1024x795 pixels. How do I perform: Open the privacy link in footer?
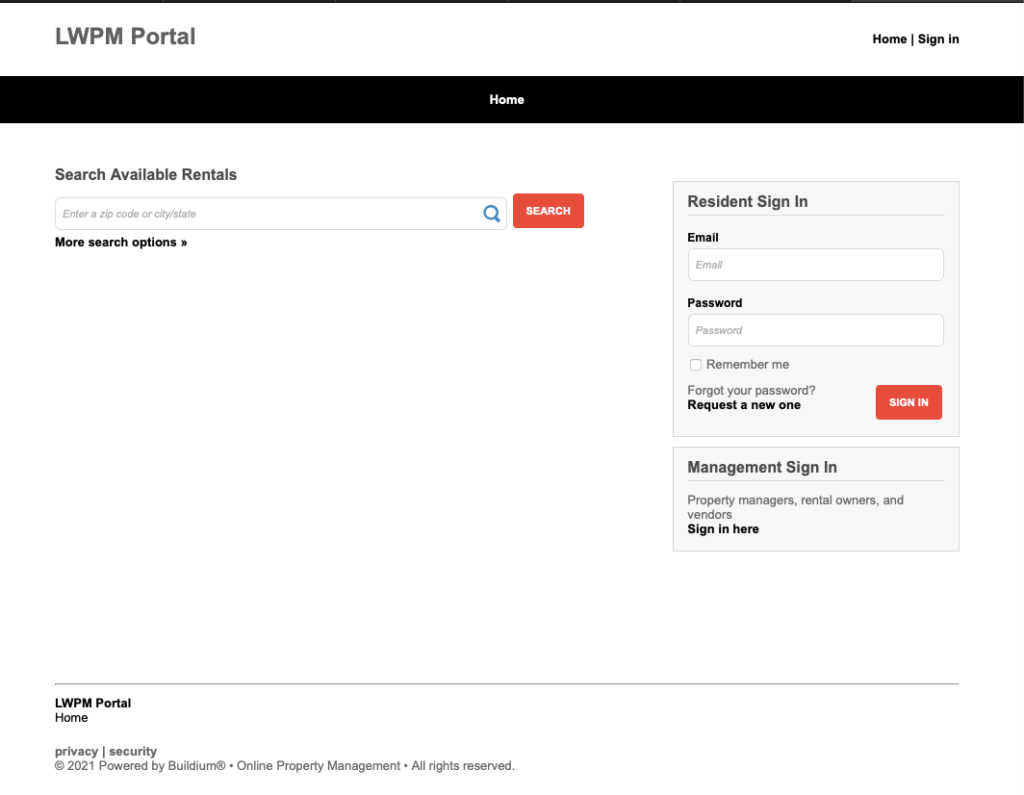76,751
